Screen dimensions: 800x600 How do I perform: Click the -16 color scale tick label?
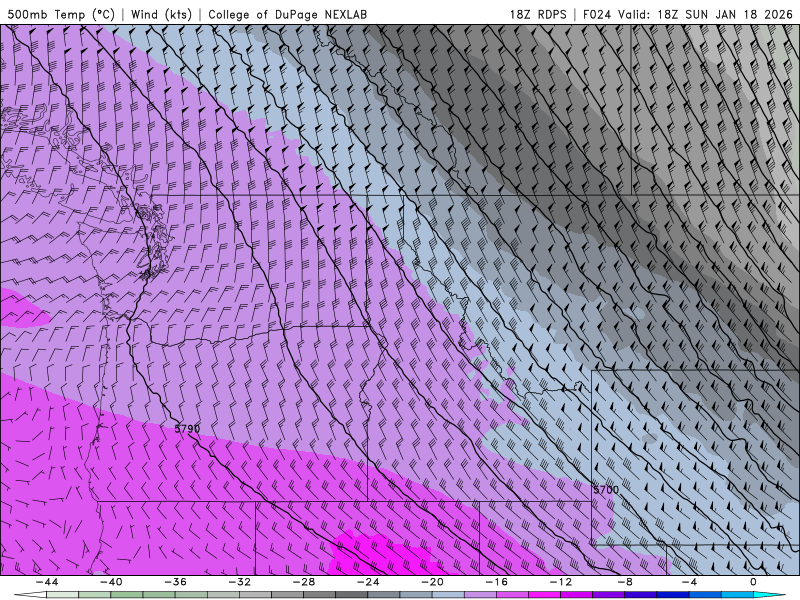(x=496, y=582)
